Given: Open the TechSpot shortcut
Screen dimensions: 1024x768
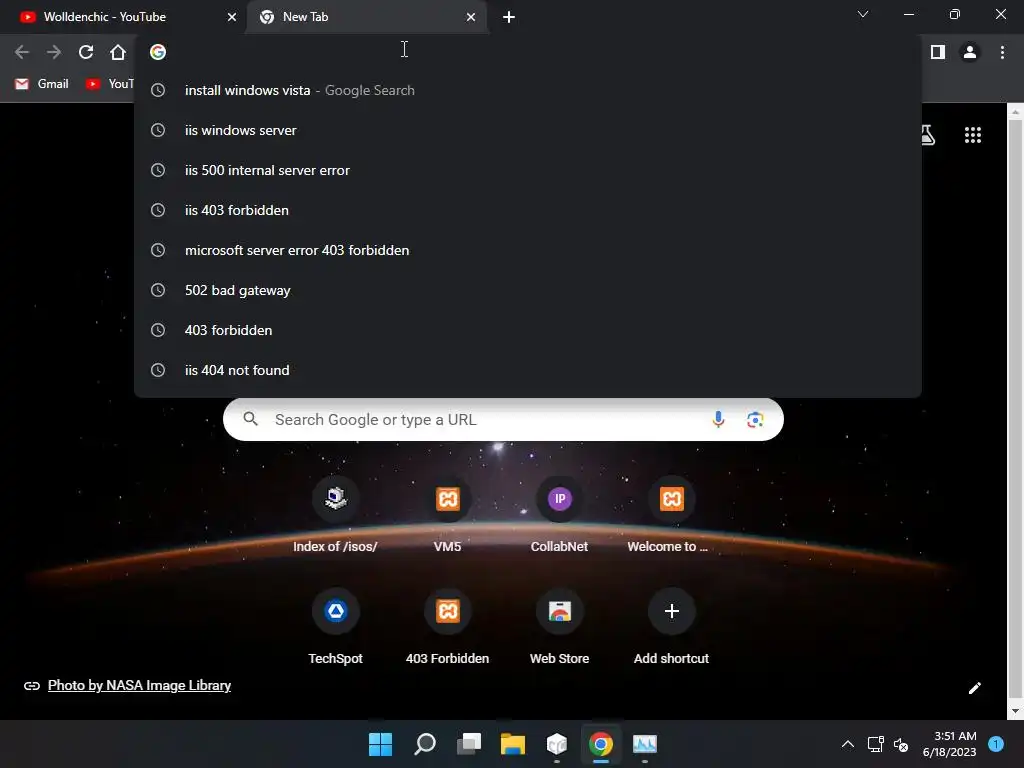Looking at the screenshot, I should pyautogui.click(x=336, y=628).
